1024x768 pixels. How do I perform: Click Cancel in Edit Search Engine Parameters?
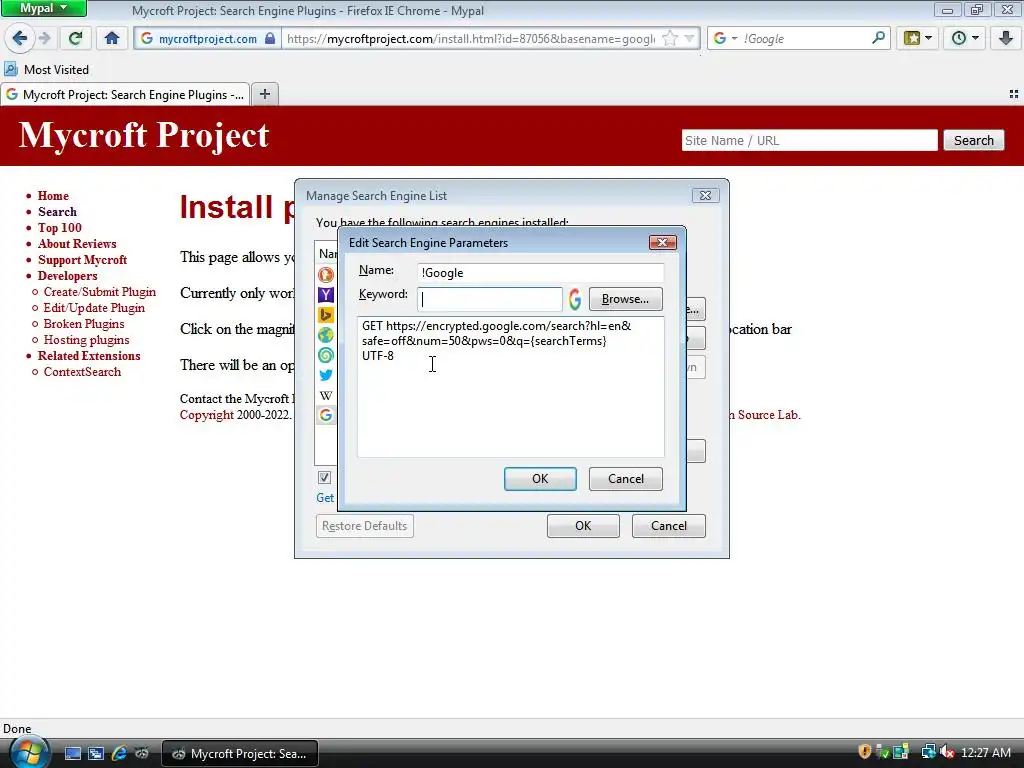click(626, 479)
